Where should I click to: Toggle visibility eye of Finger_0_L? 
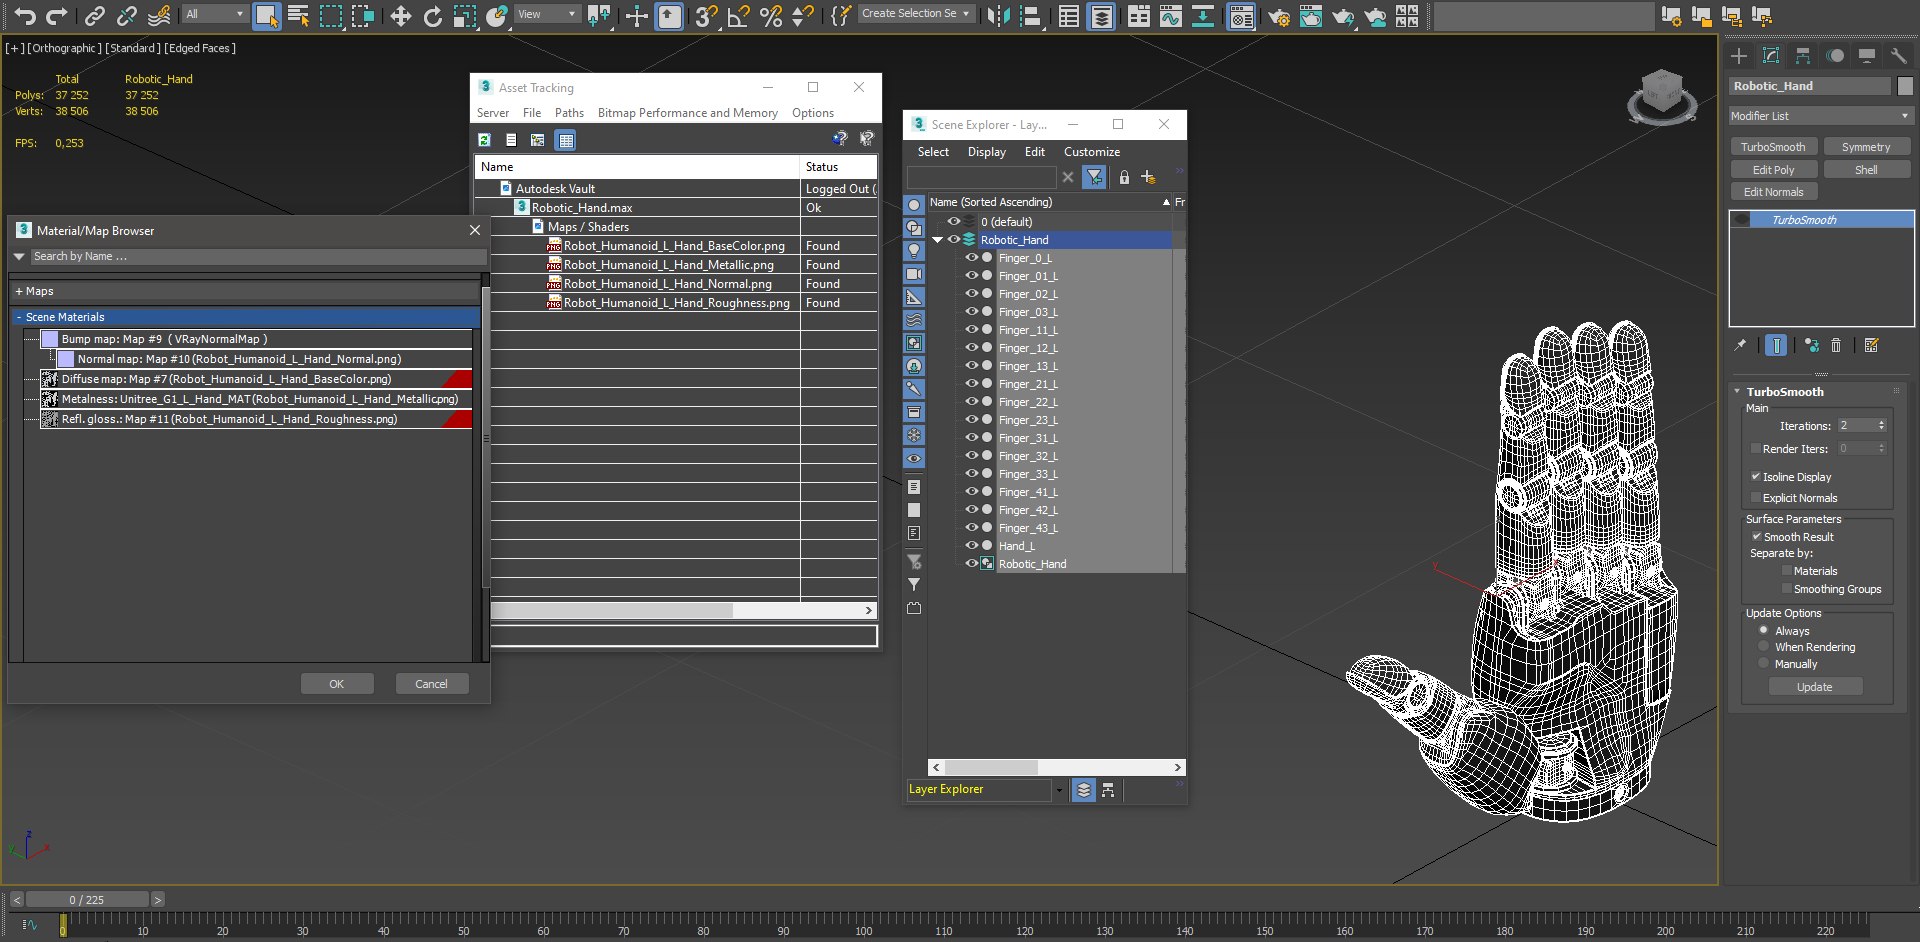[970, 258]
